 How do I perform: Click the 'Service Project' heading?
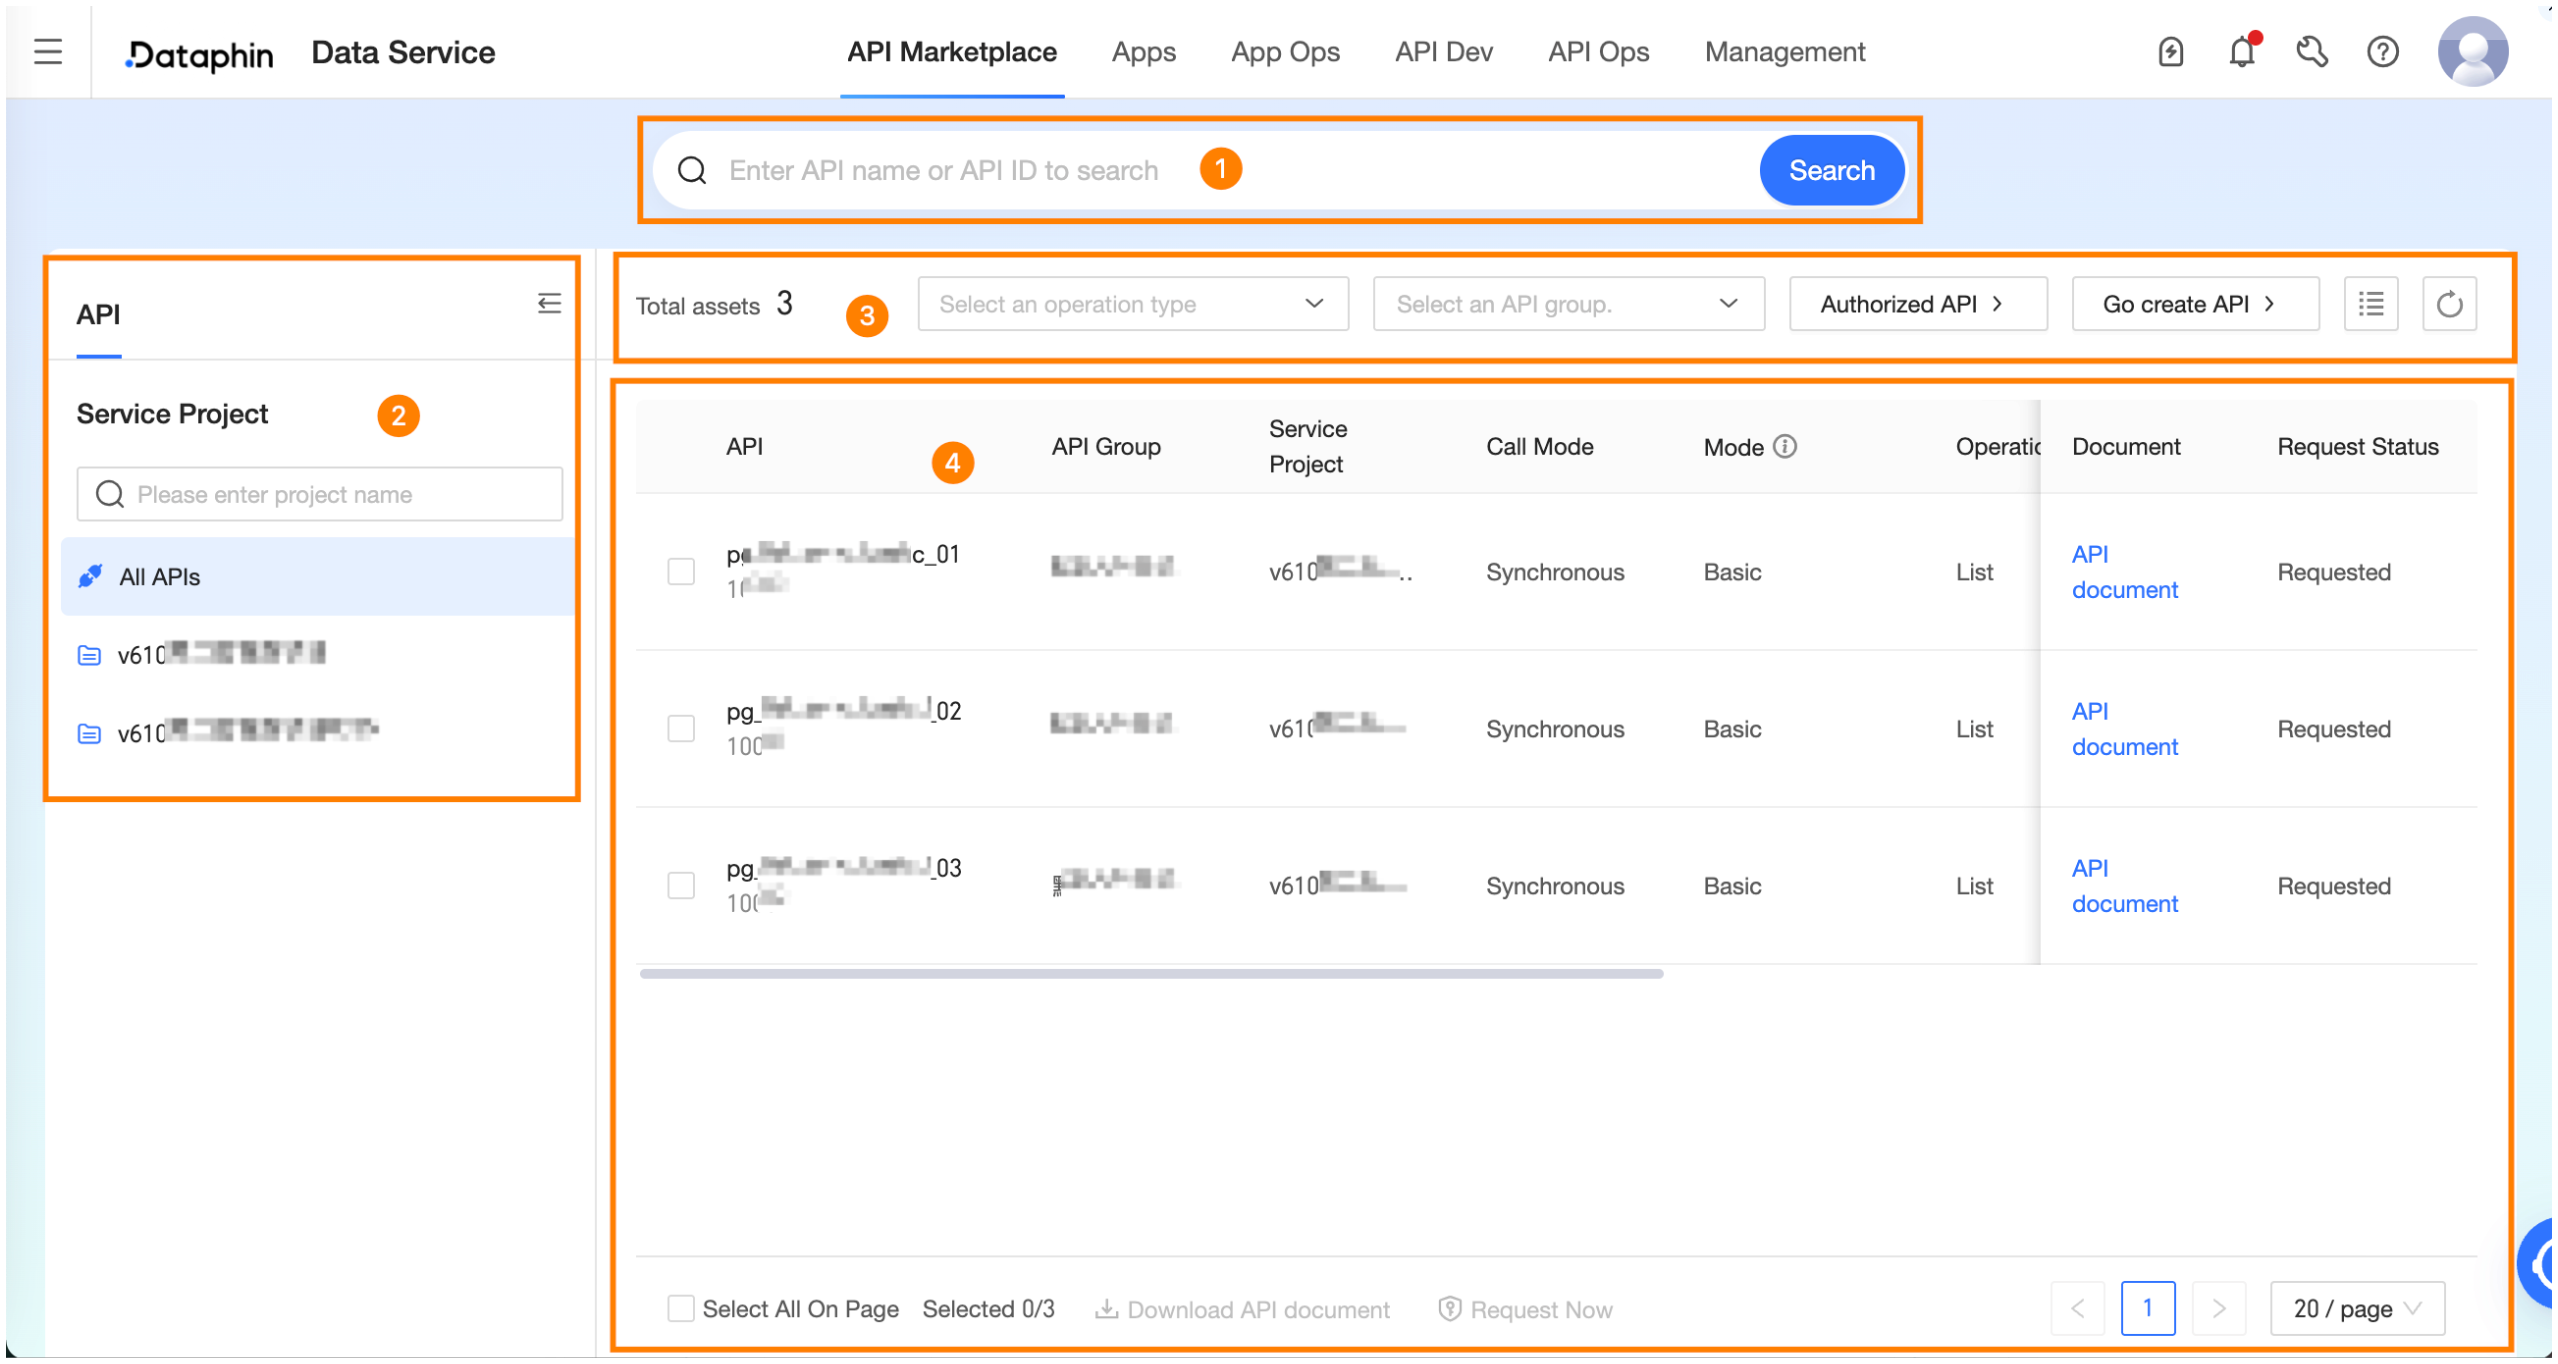pos(172,414)
